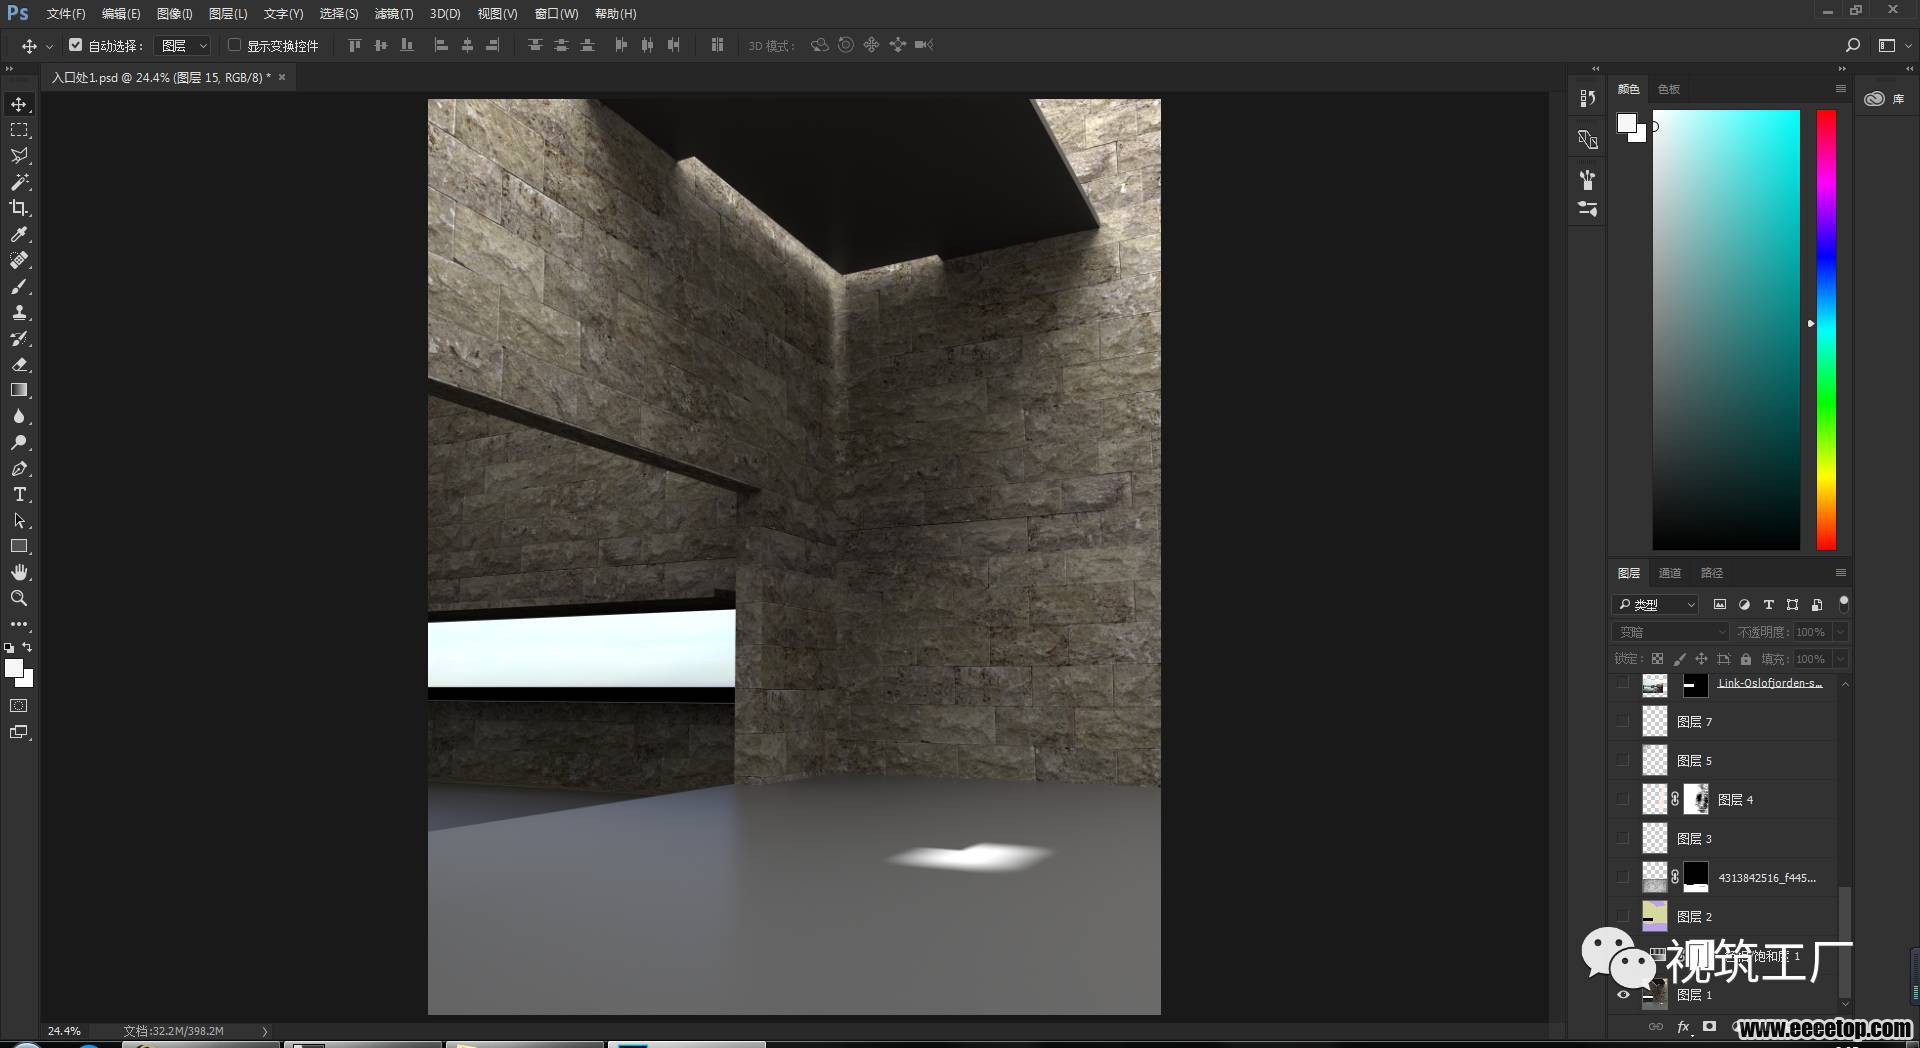The width and height of the screenshot is (1920, 1048).
Task: Toggle Quick Mask mode
Action: click(19, 706)
